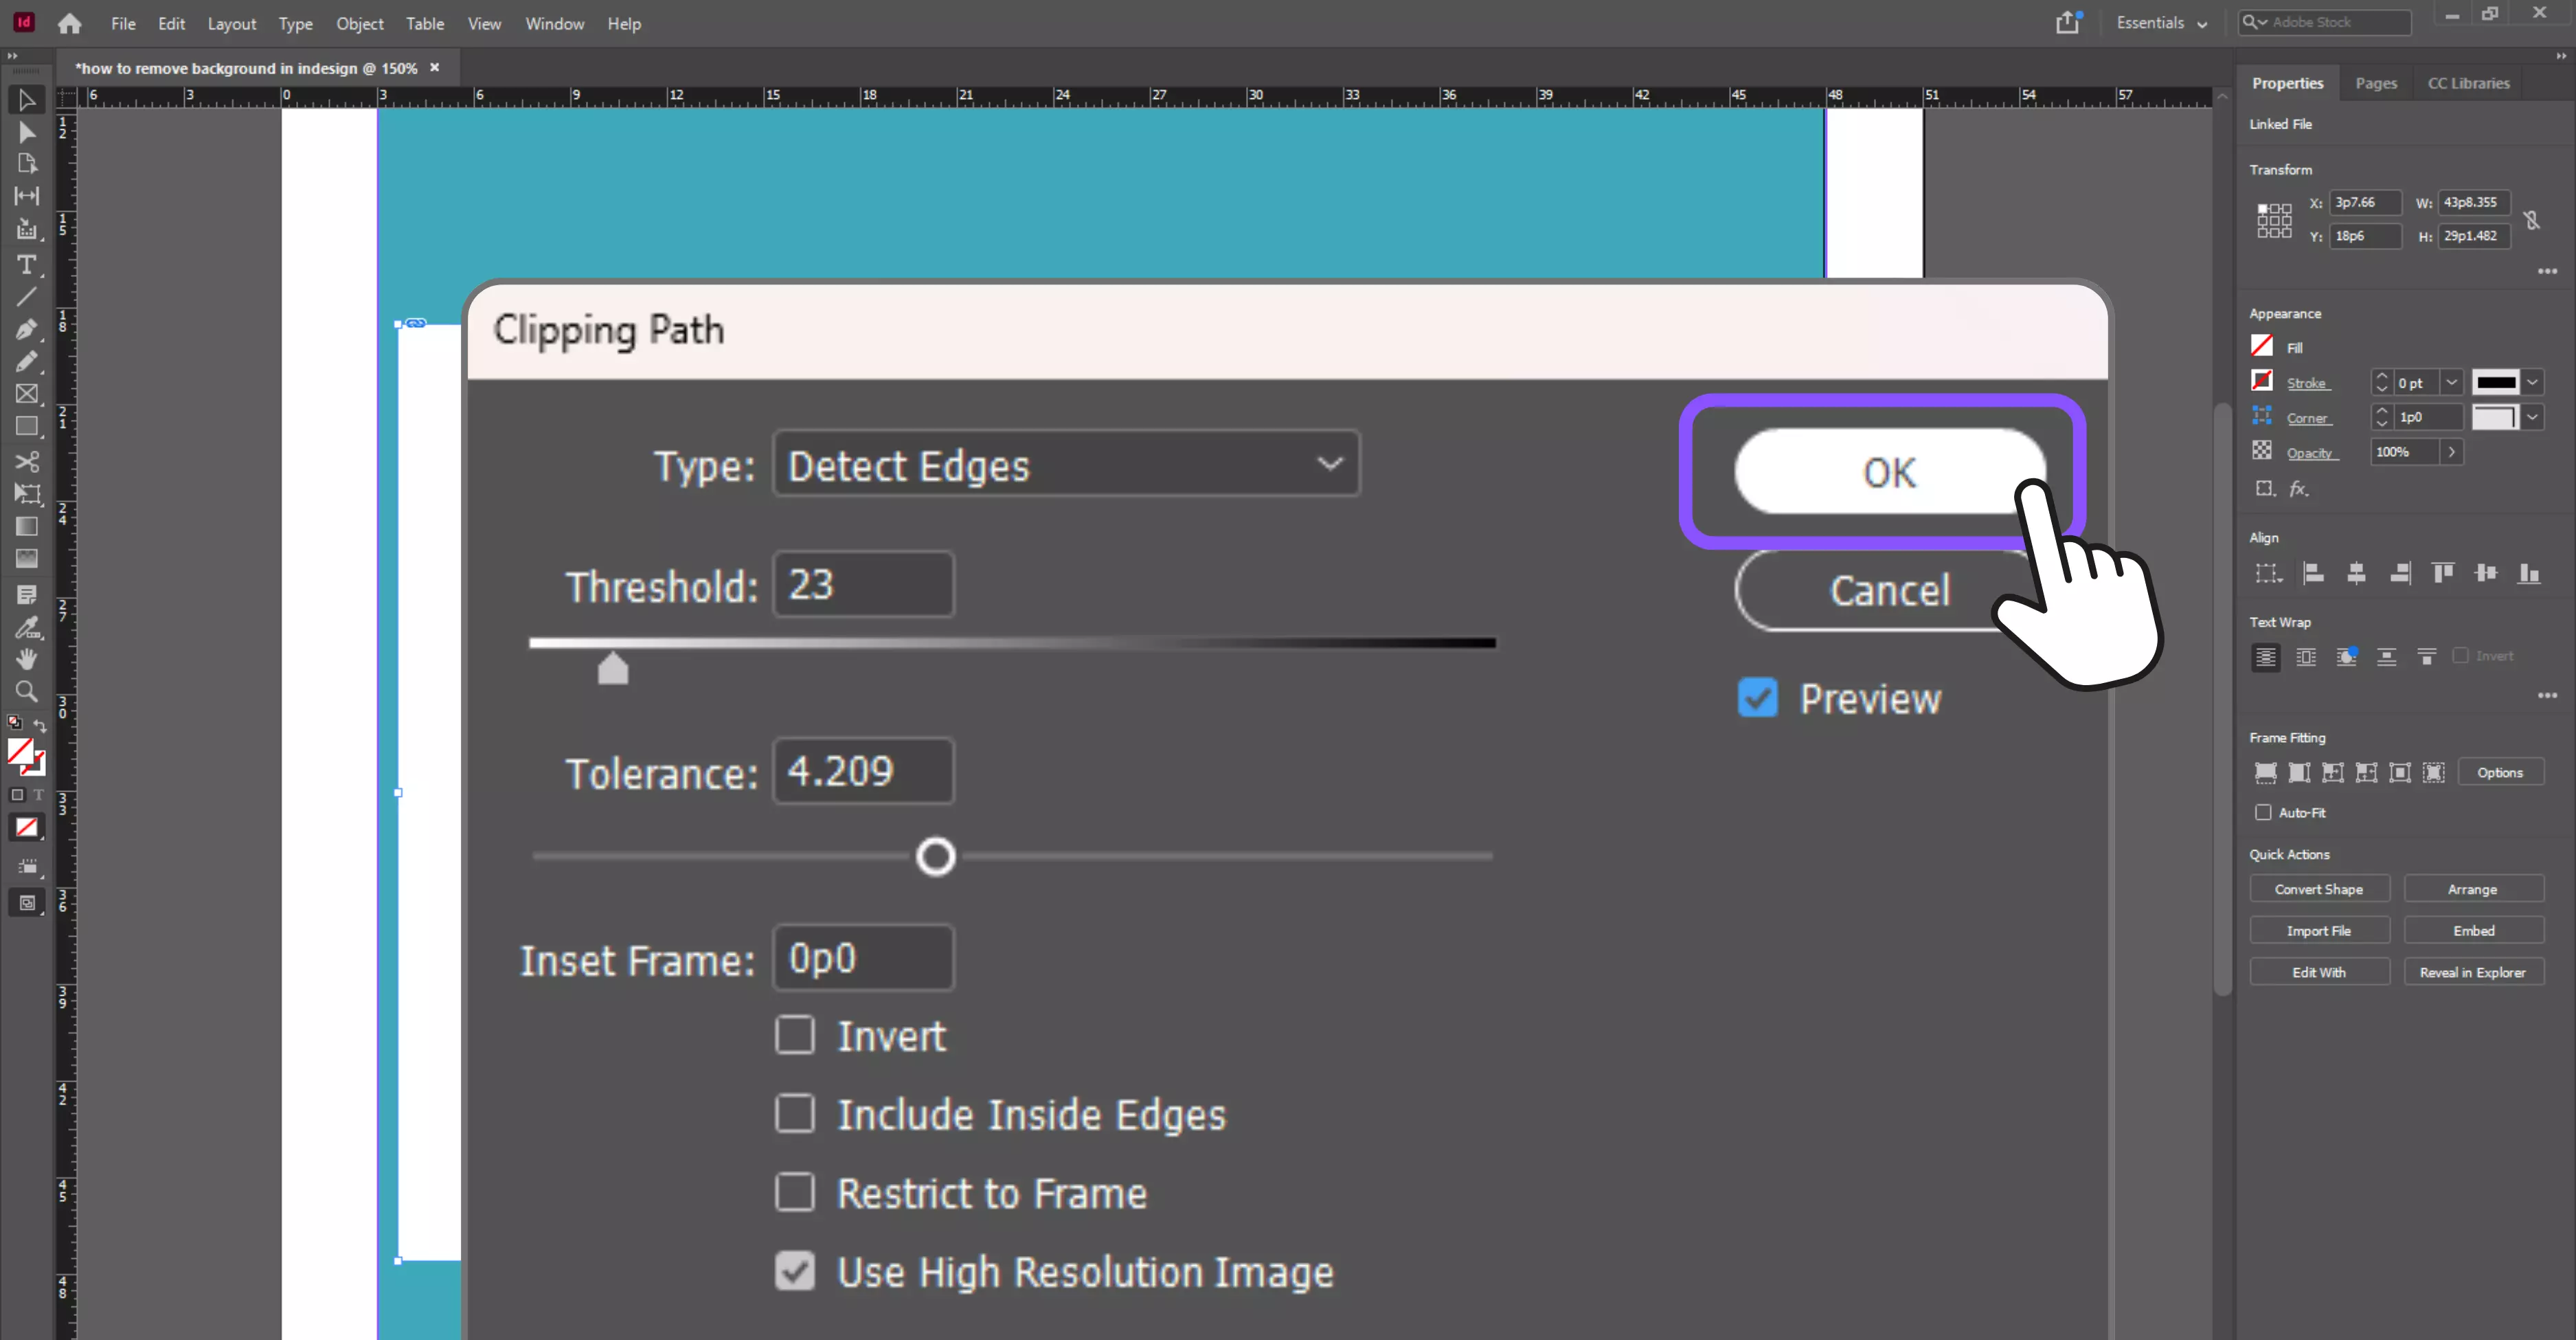Pick the Hand tool
2576x1340 pixels.
point(26,658)
